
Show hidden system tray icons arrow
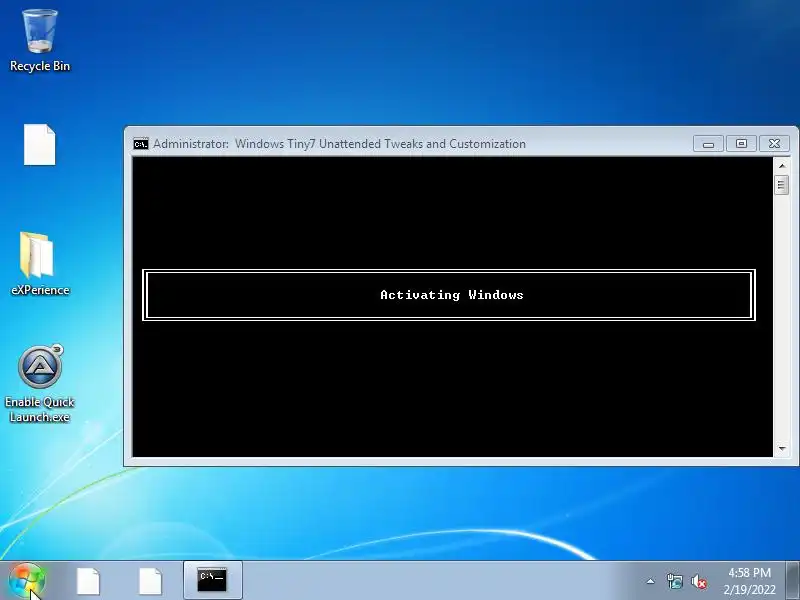(651, 581)
